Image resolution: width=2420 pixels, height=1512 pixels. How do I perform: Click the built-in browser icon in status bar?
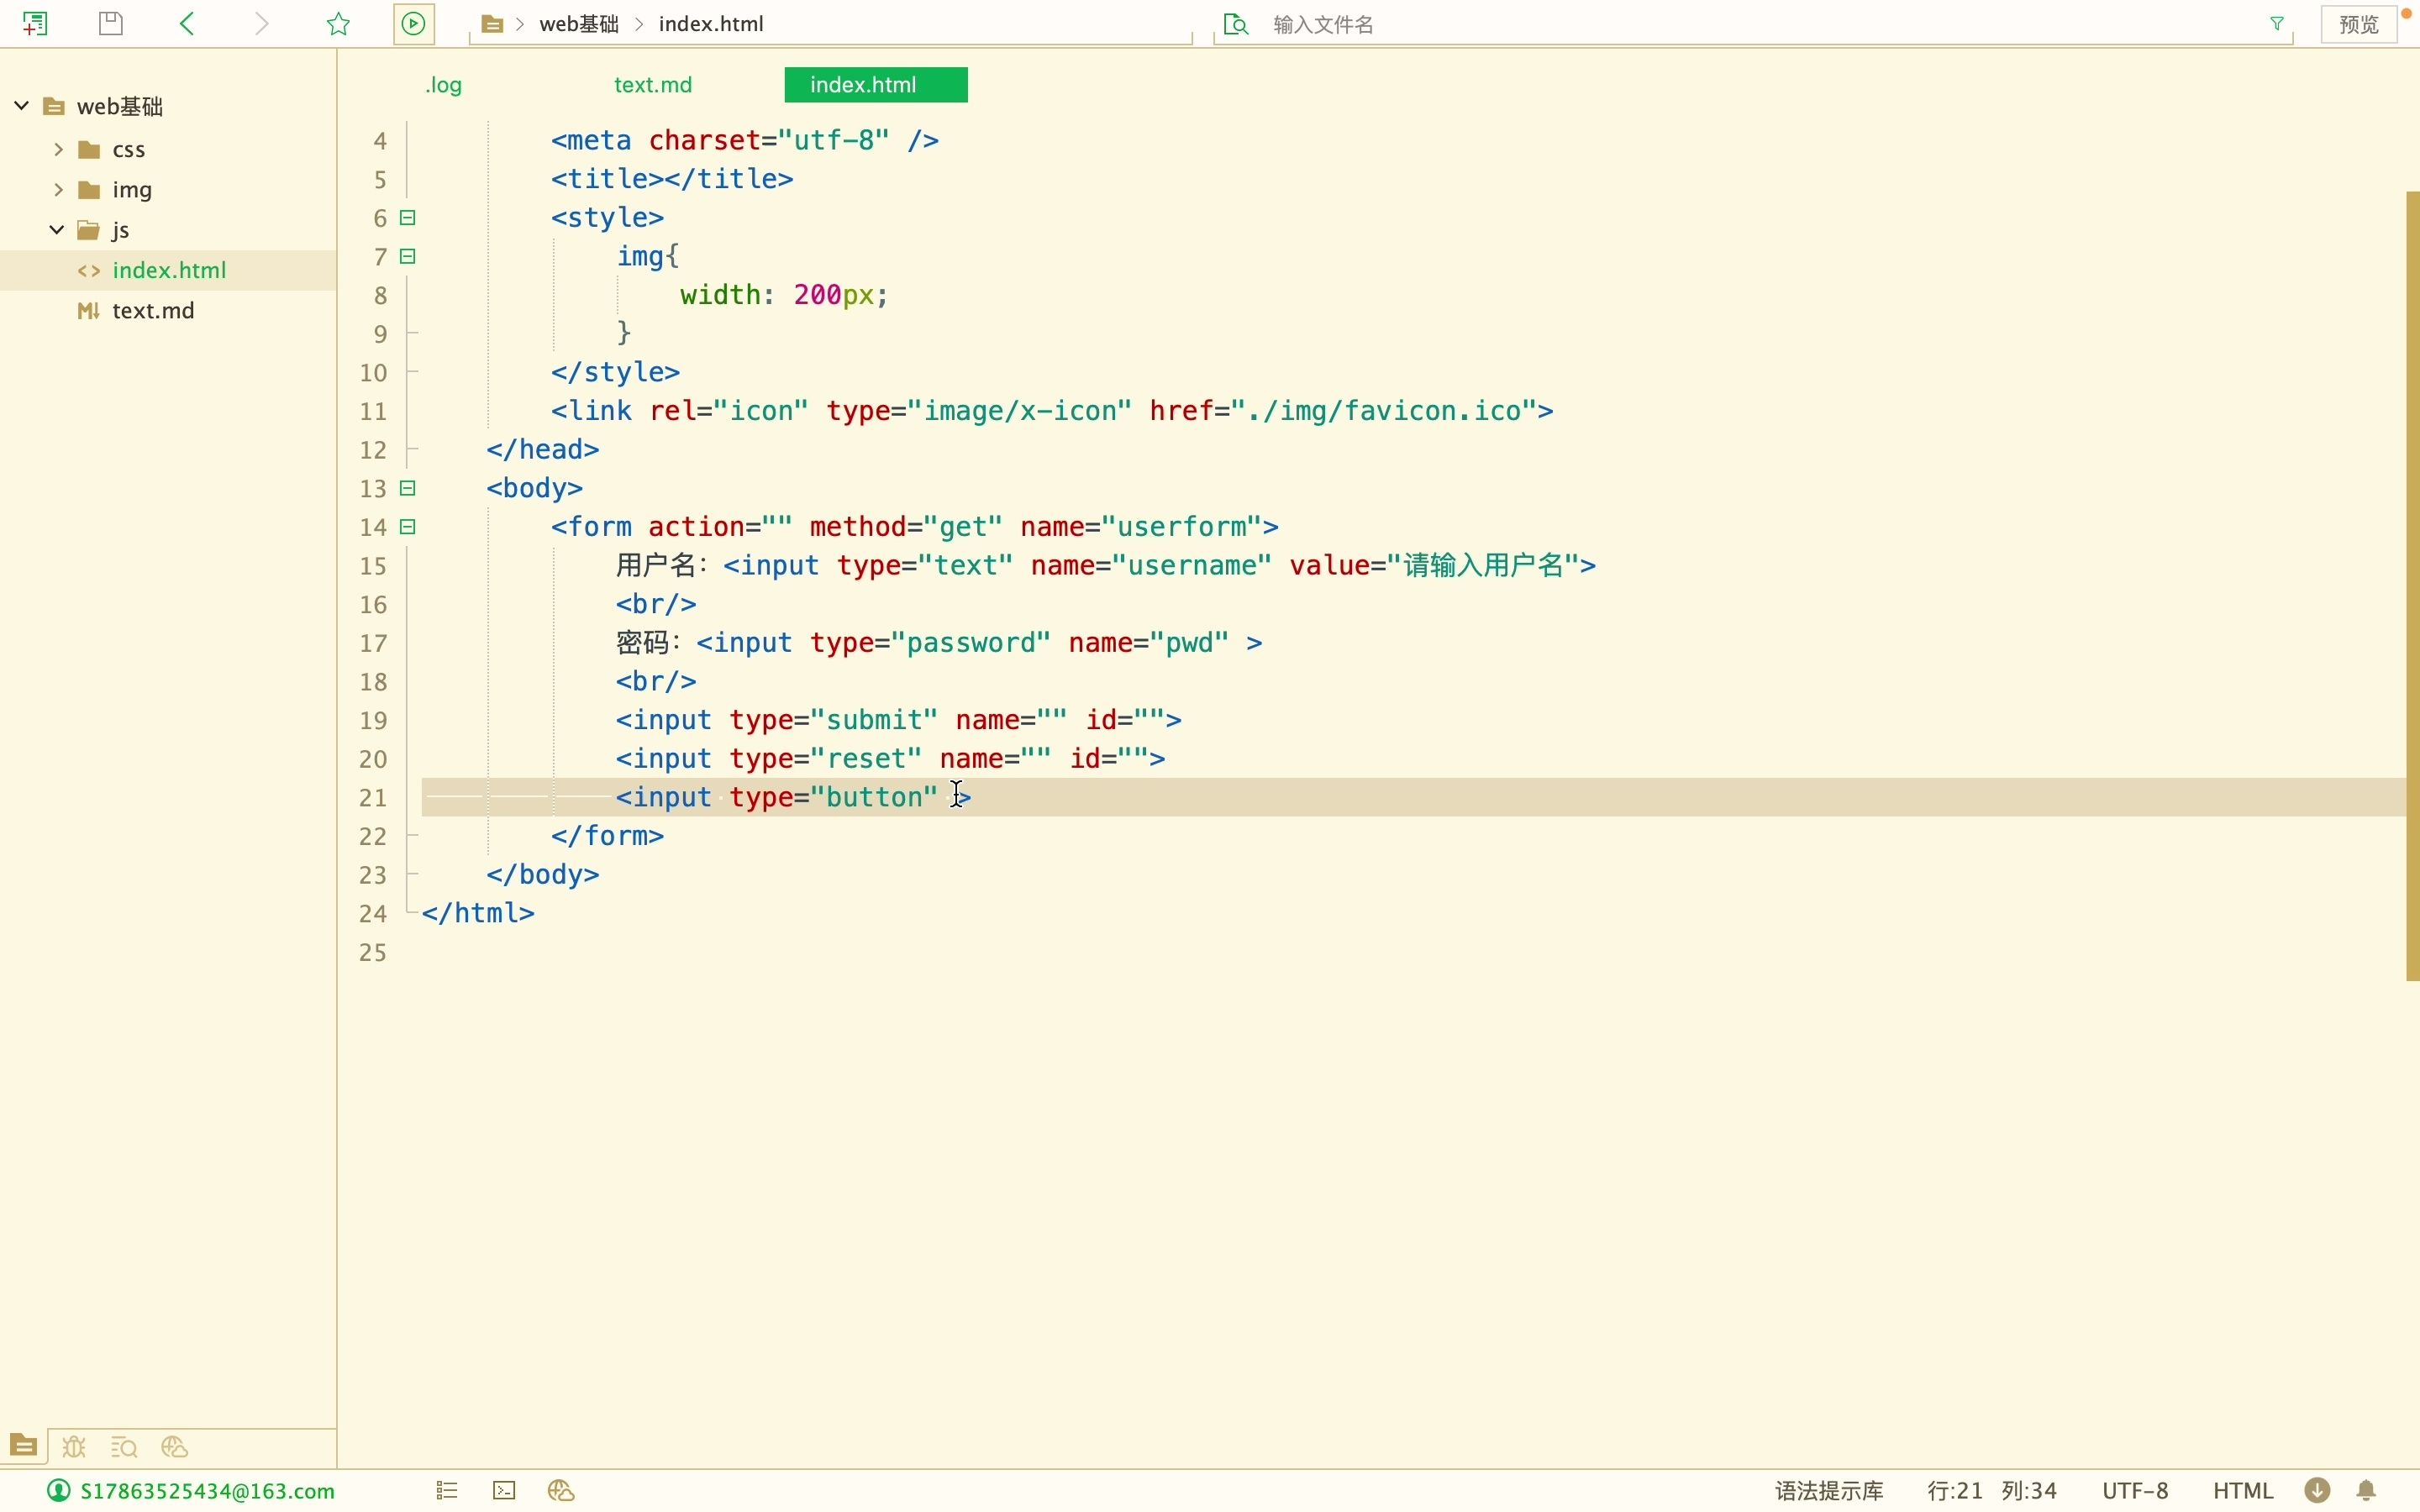click(x=562, y=1491)
